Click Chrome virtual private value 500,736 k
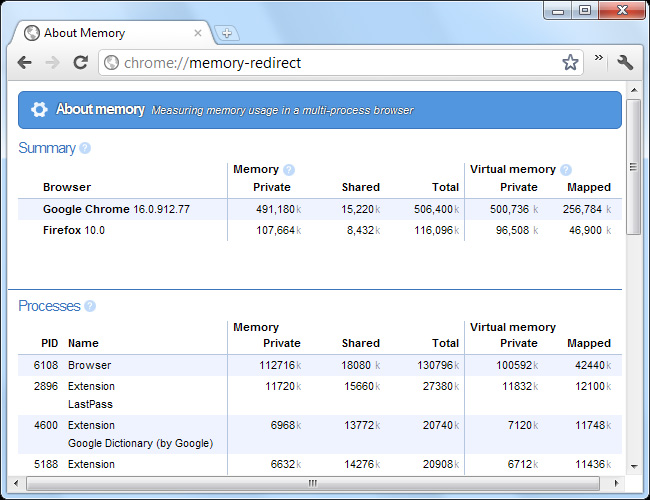The height and width of the screenshot is (500, 650). pos(514,209)
